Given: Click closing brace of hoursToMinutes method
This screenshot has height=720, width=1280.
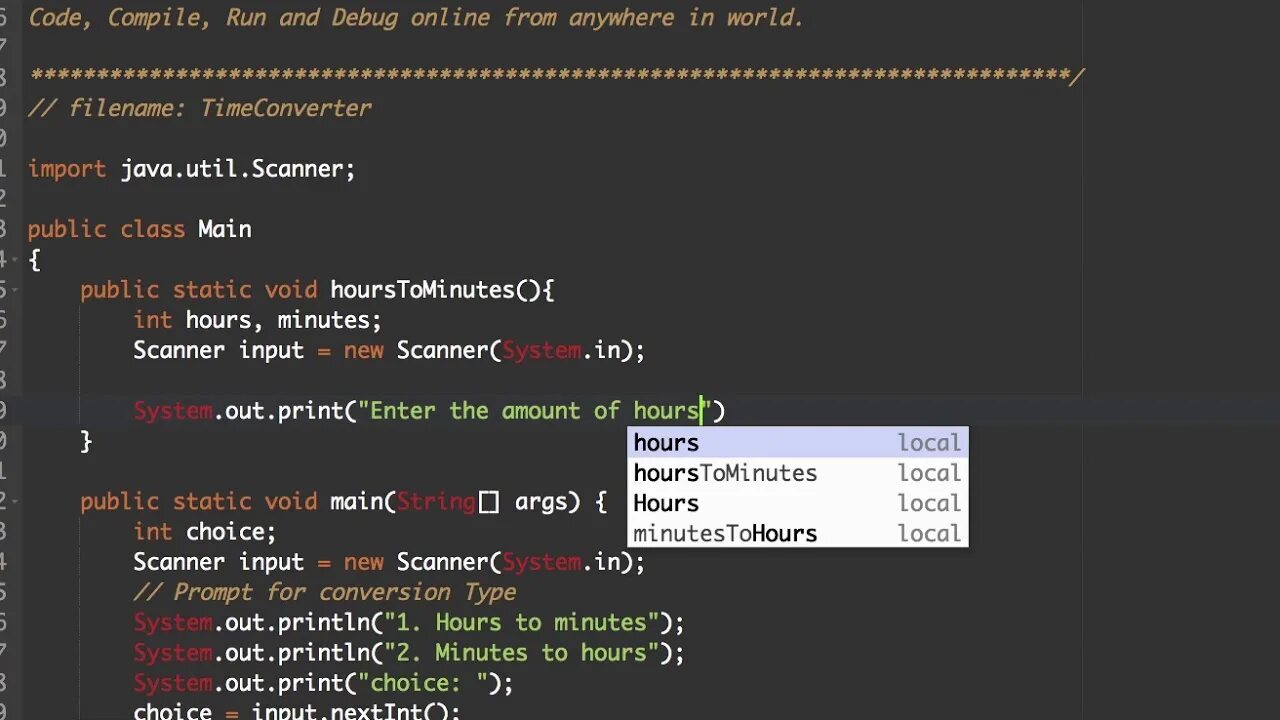Looking at the screenshot, I should point(86,441).
